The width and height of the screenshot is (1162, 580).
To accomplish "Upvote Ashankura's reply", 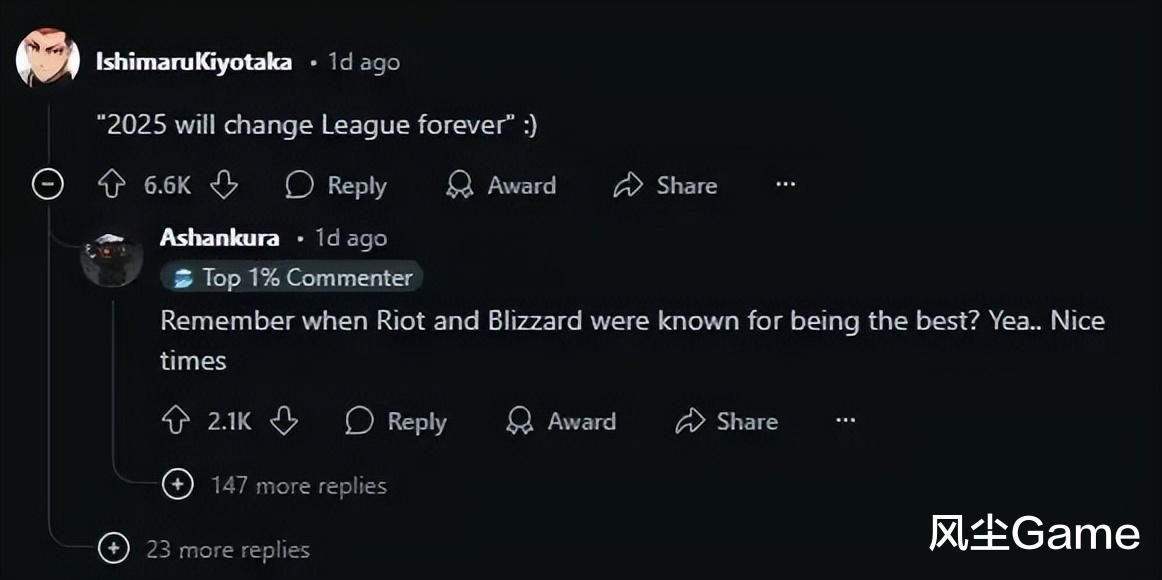I will coord(175,421).
